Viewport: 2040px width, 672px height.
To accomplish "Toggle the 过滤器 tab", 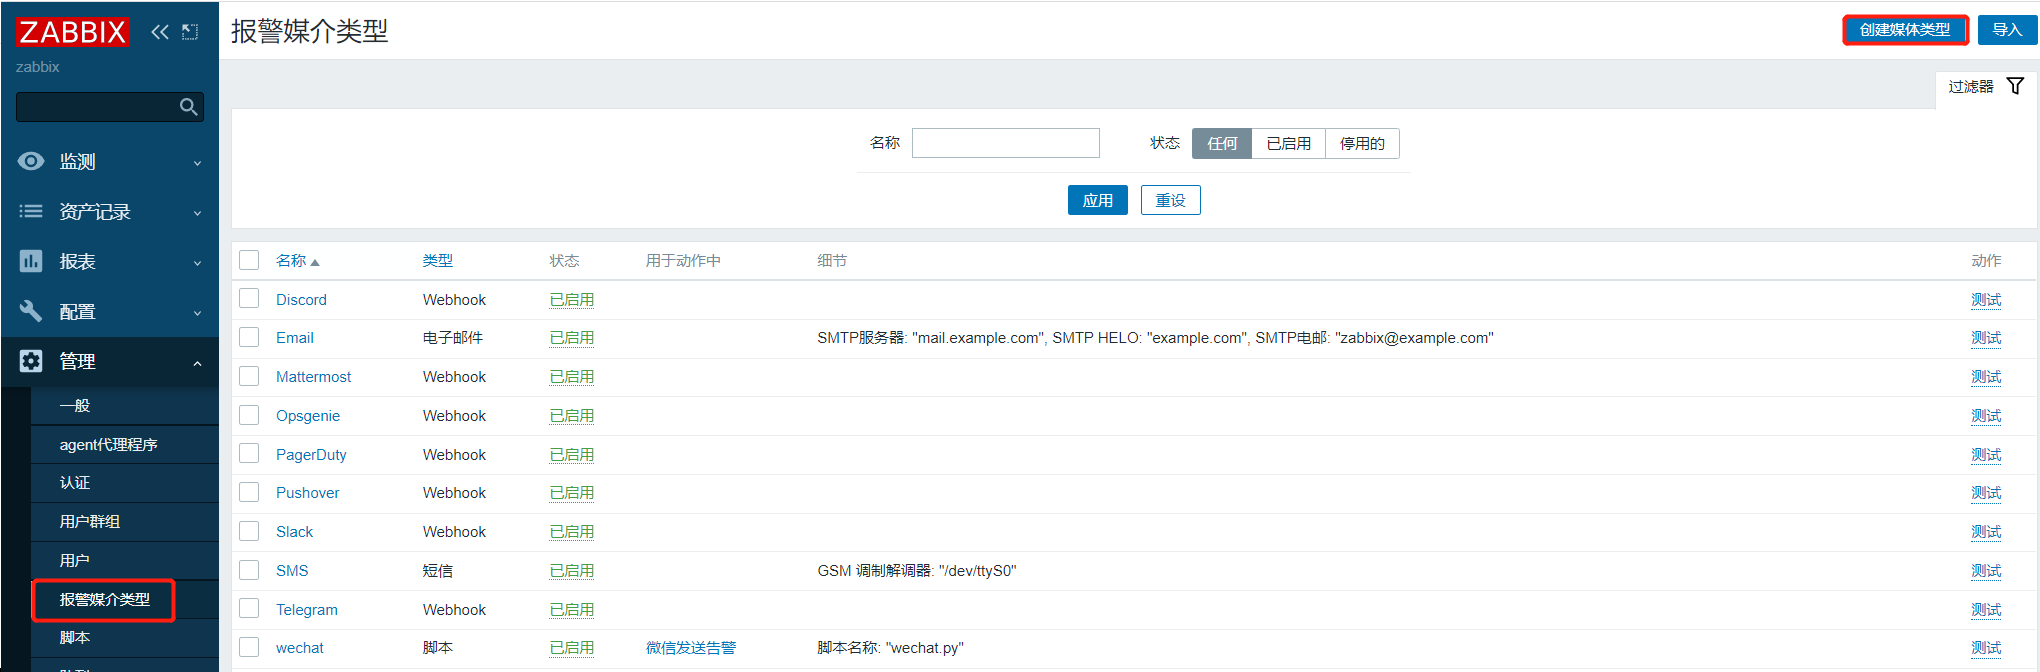I will [x=1985, y=87].
